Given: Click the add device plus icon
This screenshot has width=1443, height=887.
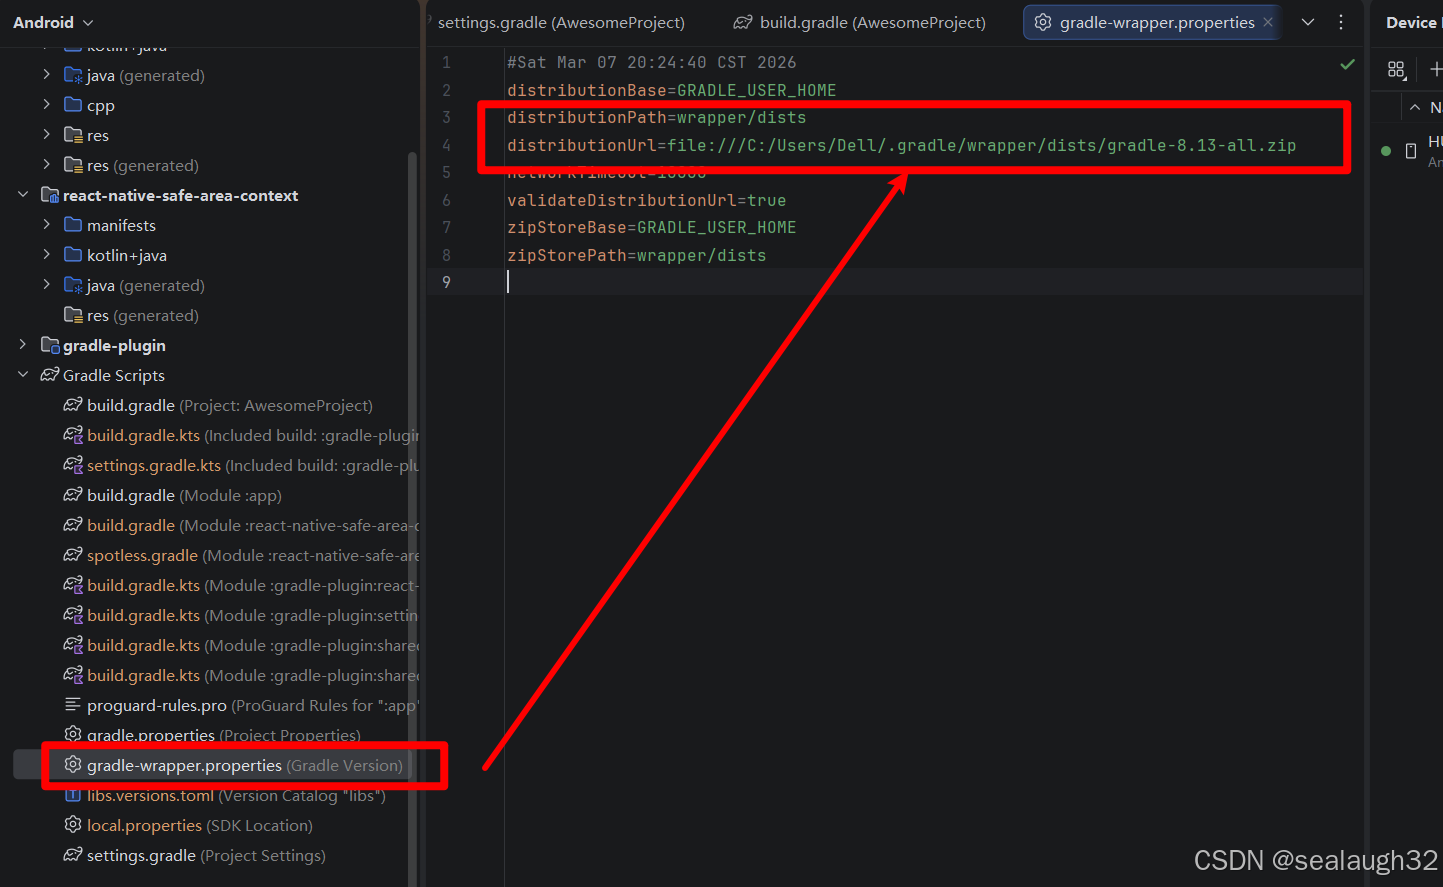Looking at the screenshot, I should point(1436,69).
